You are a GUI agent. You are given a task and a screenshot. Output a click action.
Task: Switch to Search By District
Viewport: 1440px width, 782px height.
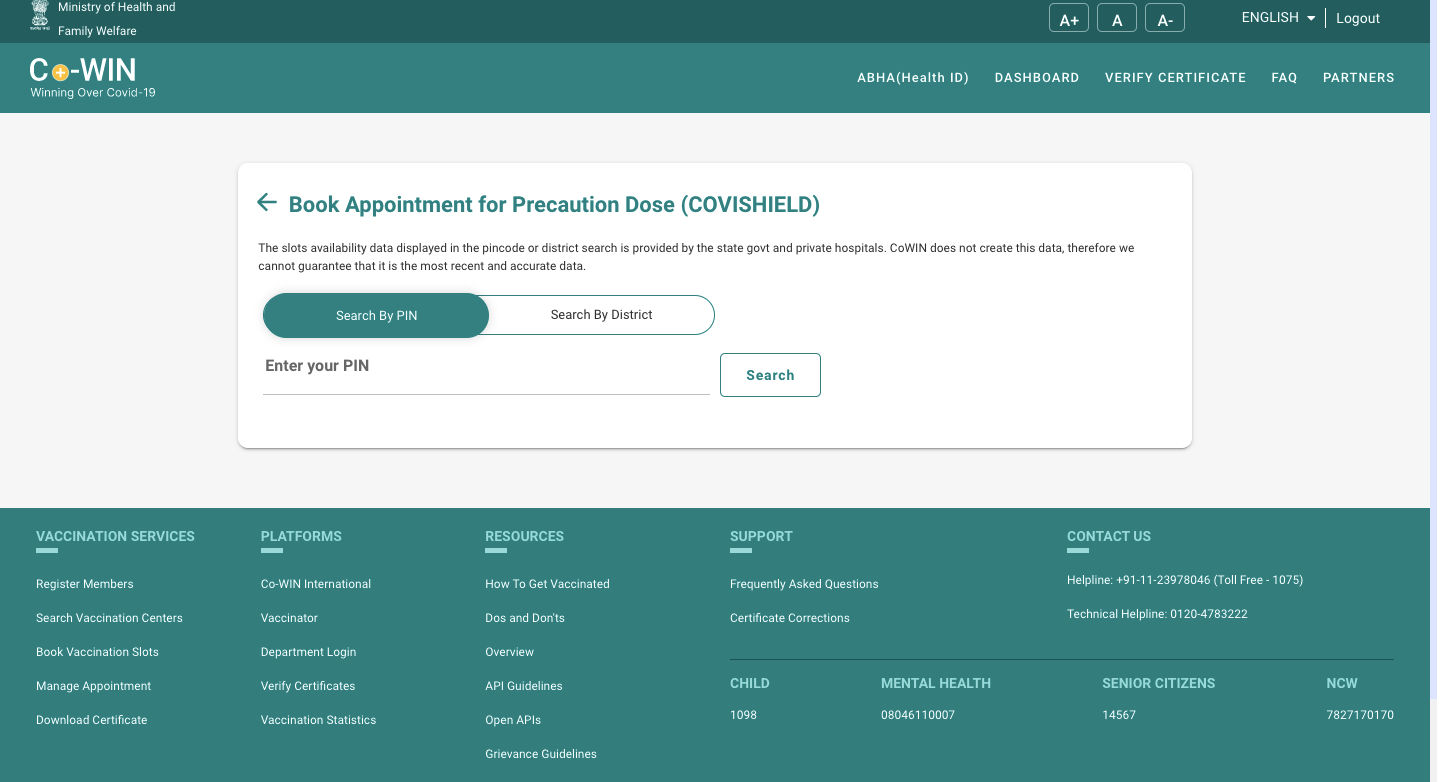pyautogui.click(x=601, y=314)
